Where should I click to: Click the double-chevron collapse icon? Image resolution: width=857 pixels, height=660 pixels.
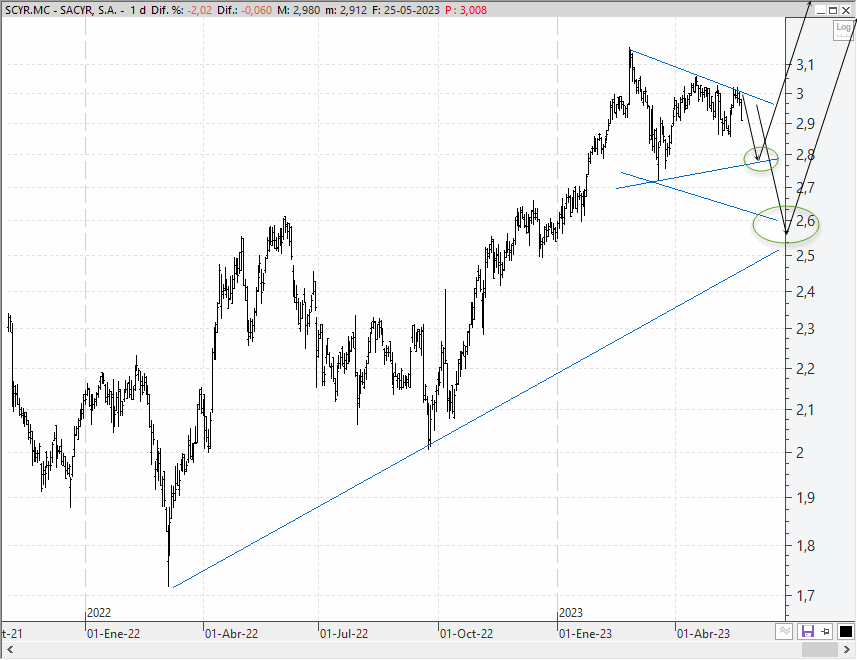[784, 632]
